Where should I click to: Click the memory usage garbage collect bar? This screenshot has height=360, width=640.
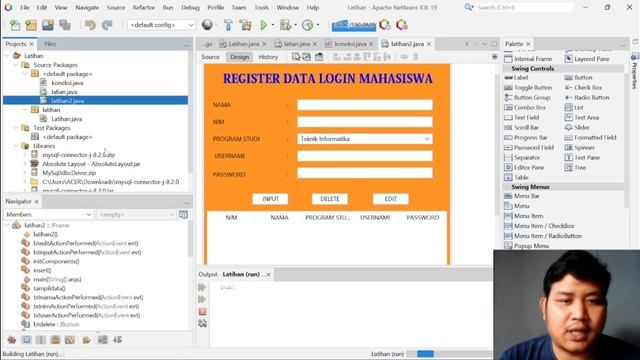click(353, 26)
